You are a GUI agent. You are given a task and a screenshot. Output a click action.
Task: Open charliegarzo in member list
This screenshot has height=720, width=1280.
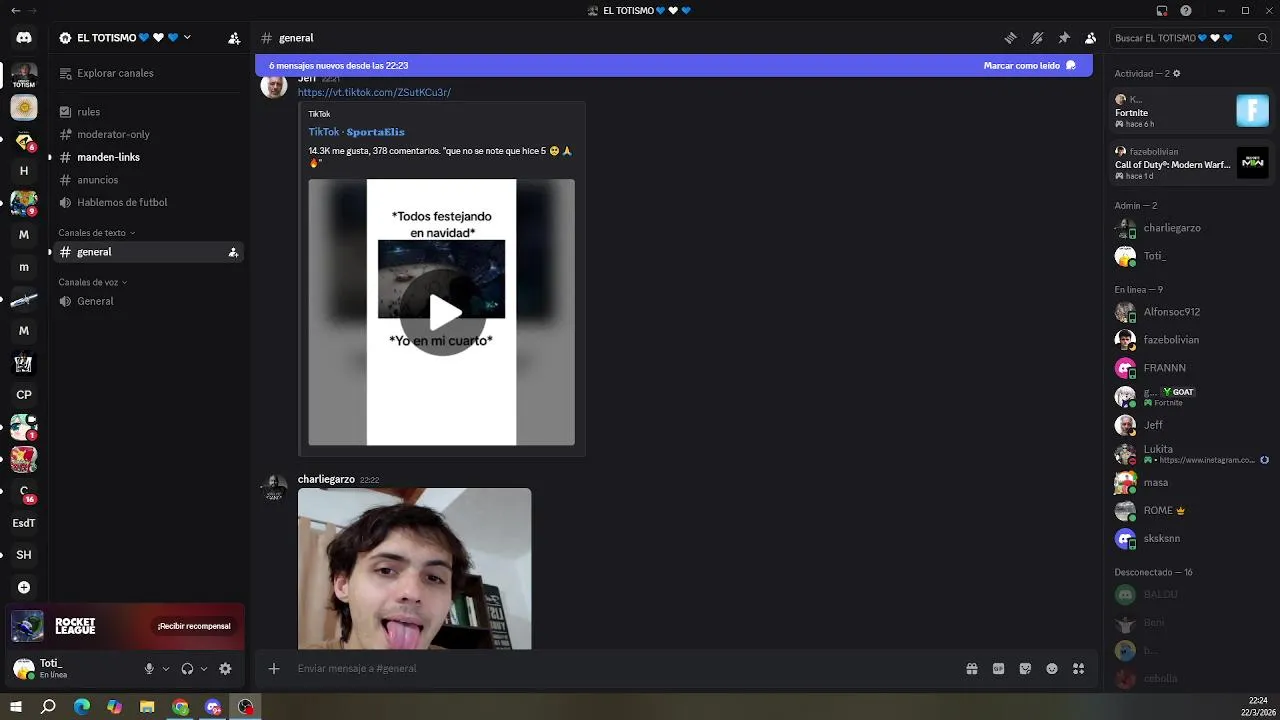tap(1192, 228)
